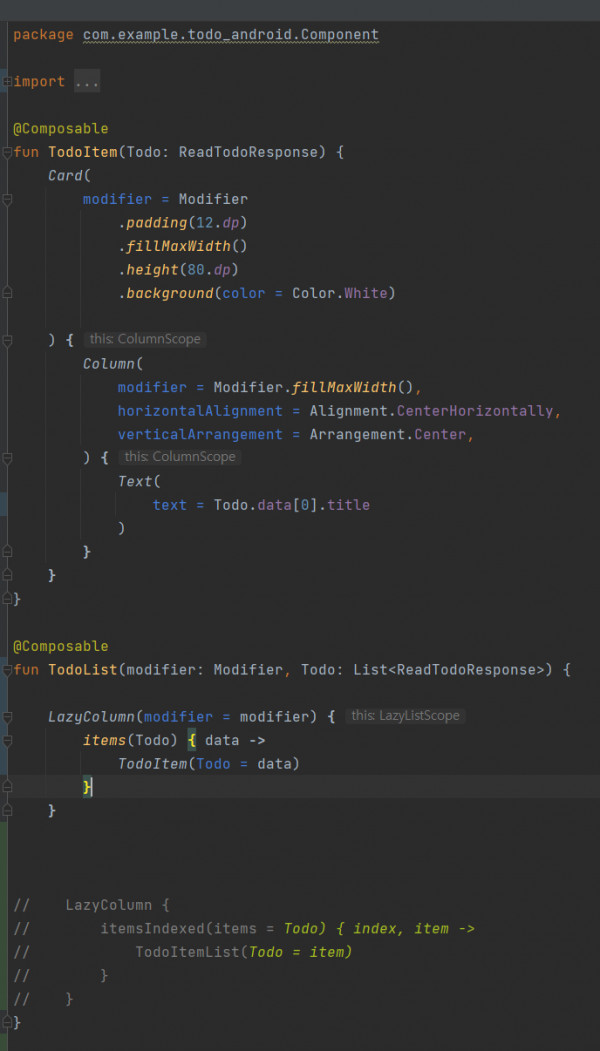Click Arrangement.Center value
Screen dimensions: 600x1051
387,434
